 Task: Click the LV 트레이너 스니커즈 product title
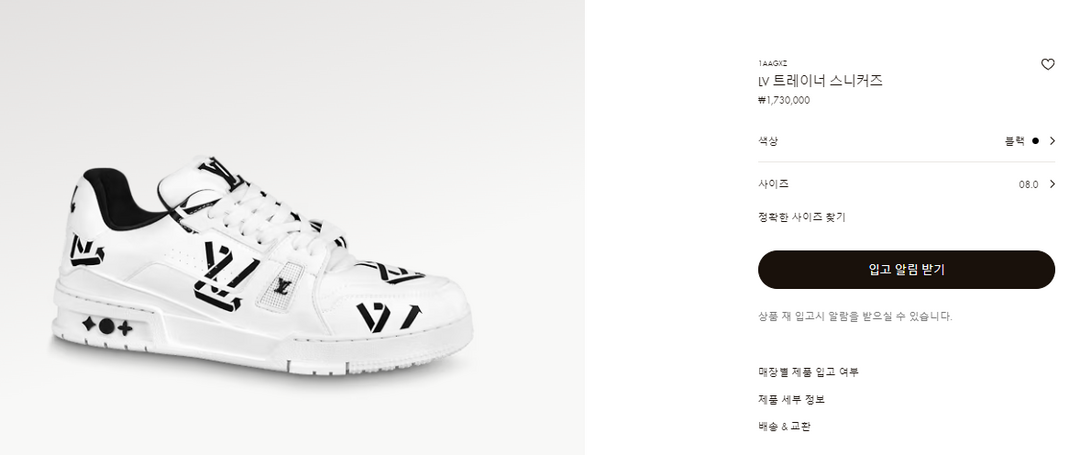click(820, 81)
